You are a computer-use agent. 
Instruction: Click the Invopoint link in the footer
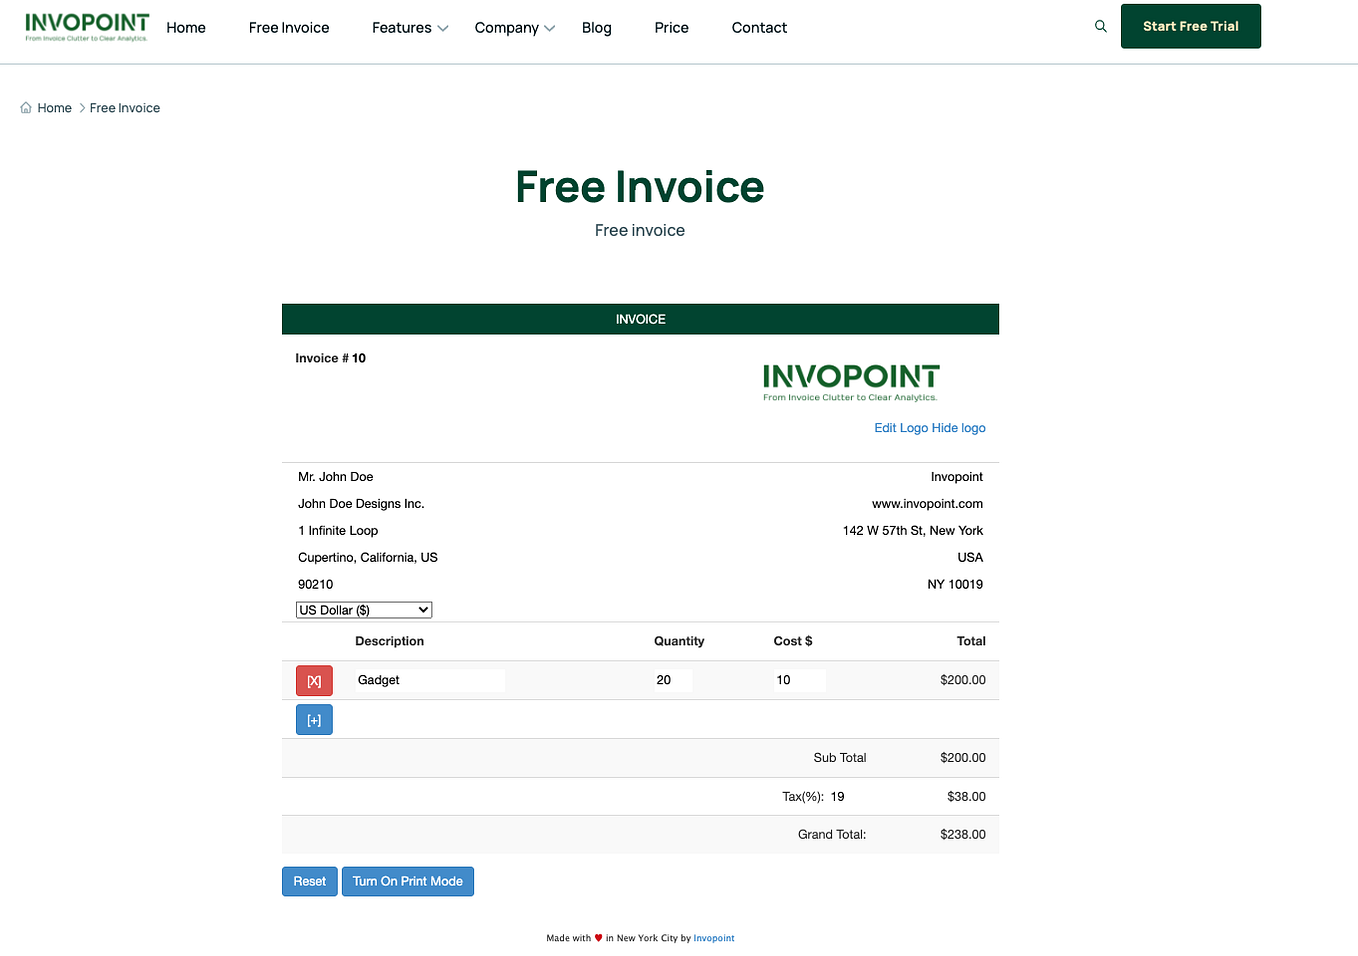click(x=713, y=938)
